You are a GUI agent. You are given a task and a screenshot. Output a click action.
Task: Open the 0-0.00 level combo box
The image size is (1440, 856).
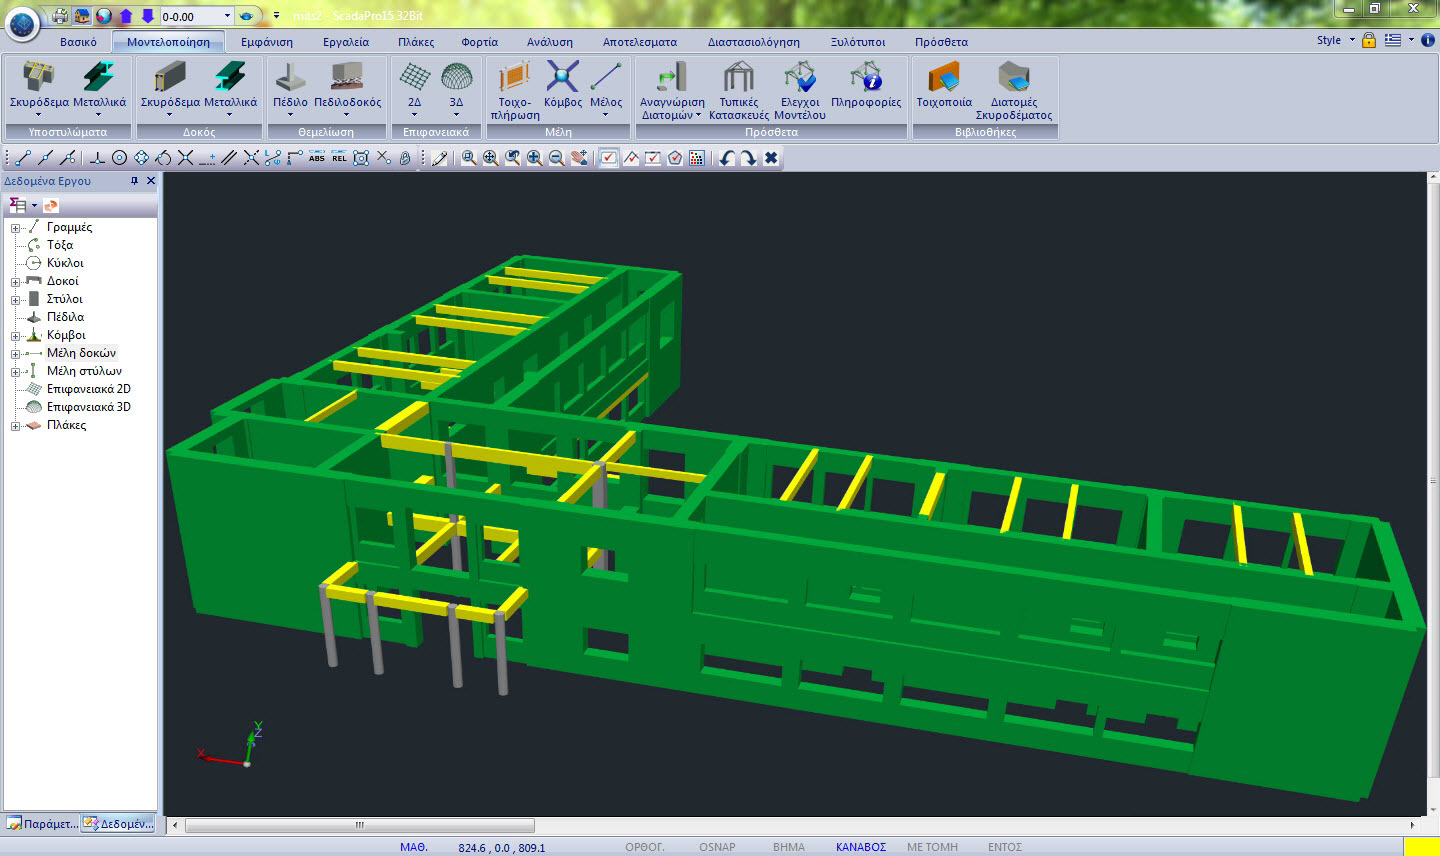click(x=196, y=16)
